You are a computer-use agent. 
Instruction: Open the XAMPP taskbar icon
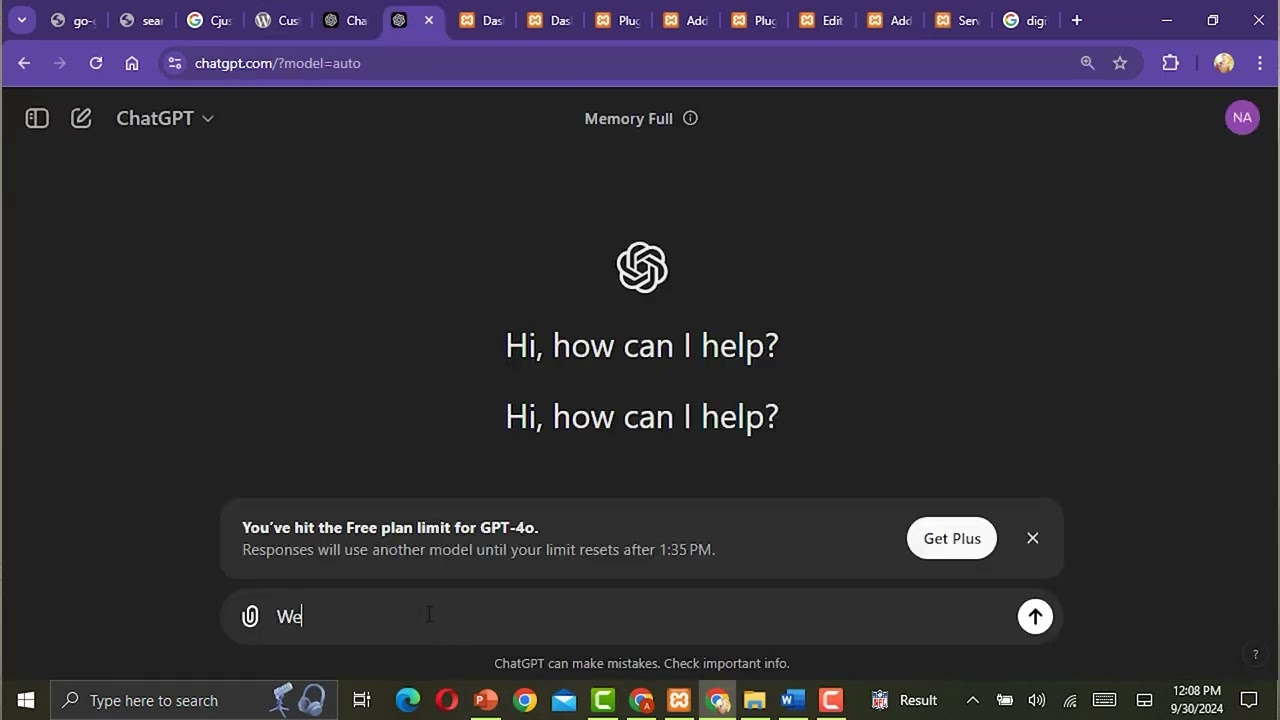[x=679, y=700]
